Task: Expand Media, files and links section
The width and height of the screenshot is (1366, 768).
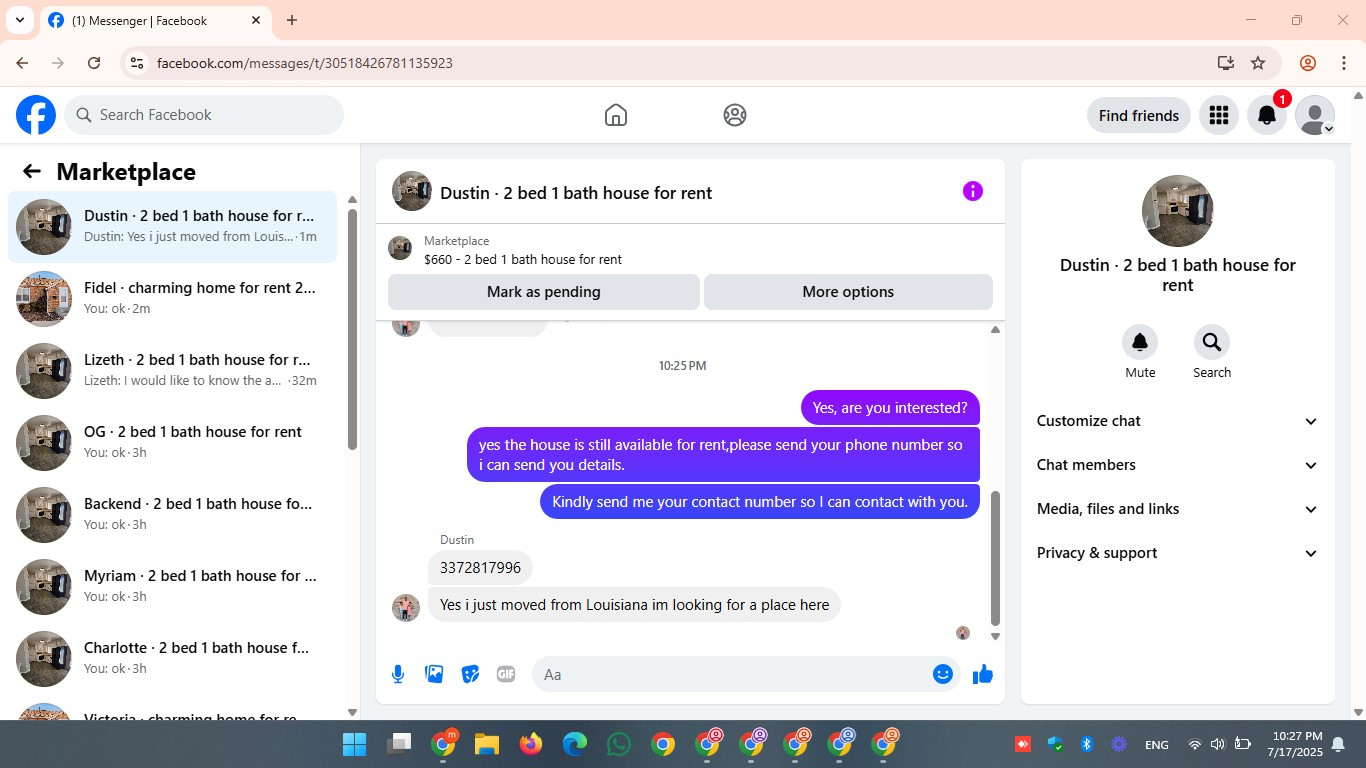Action: click(1178, 509)
